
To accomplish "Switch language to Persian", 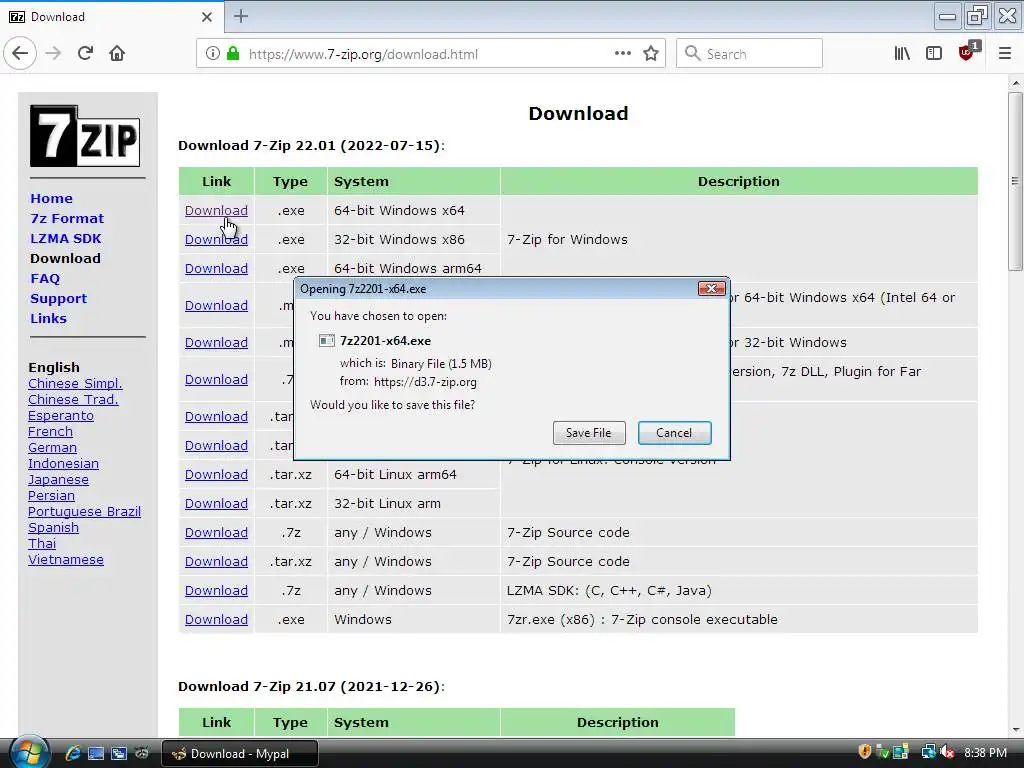I will (51, 496).
